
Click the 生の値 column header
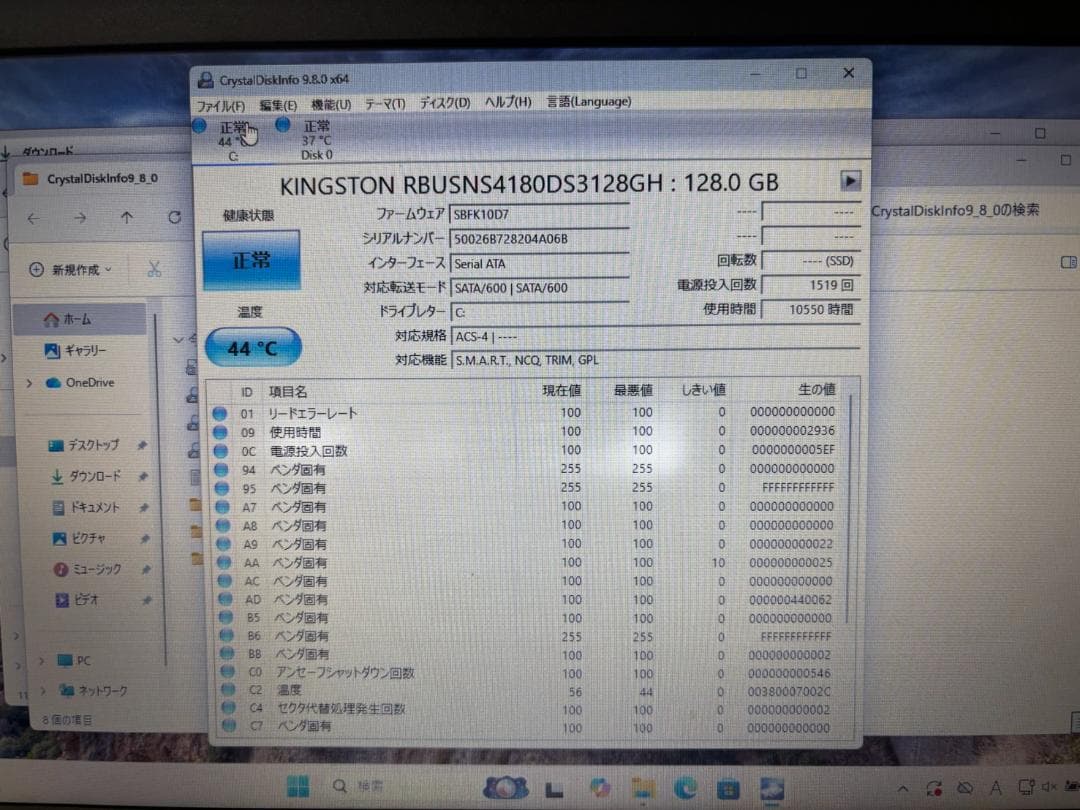(x=817, y=389)
